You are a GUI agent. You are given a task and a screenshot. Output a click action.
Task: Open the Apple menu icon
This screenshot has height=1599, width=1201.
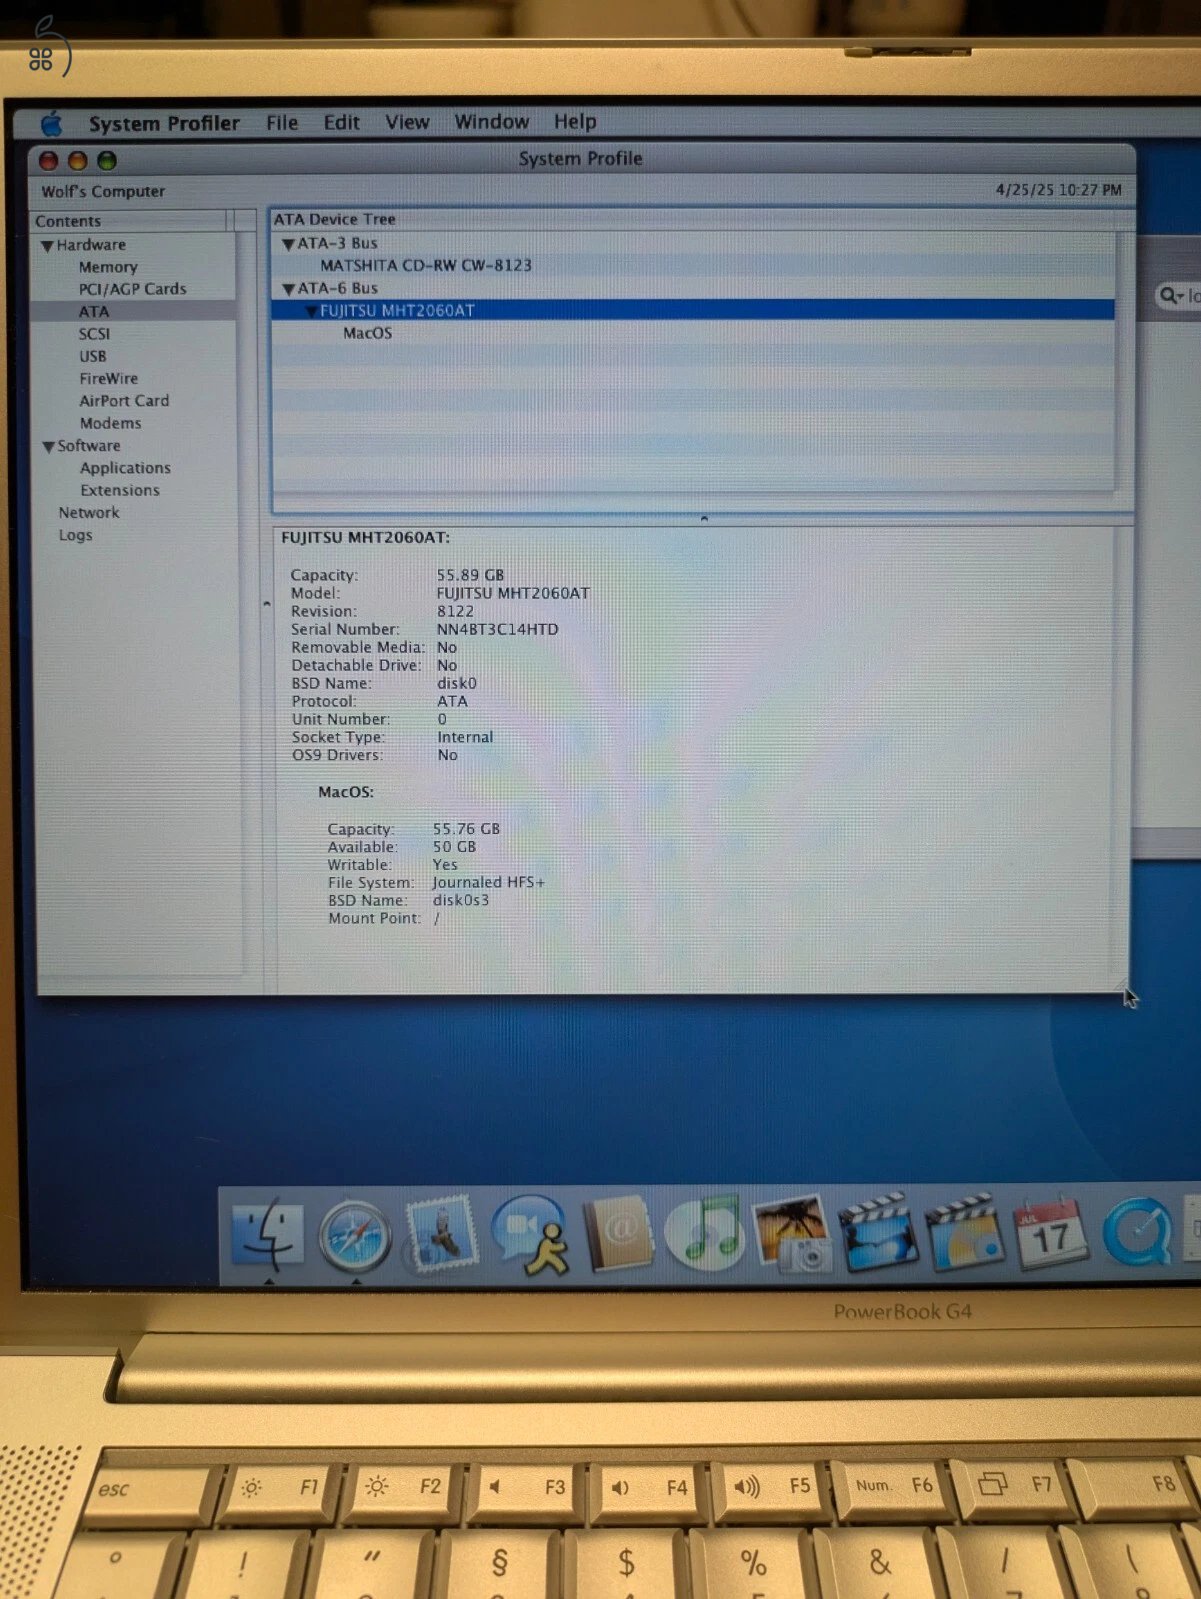click(52, 124)
